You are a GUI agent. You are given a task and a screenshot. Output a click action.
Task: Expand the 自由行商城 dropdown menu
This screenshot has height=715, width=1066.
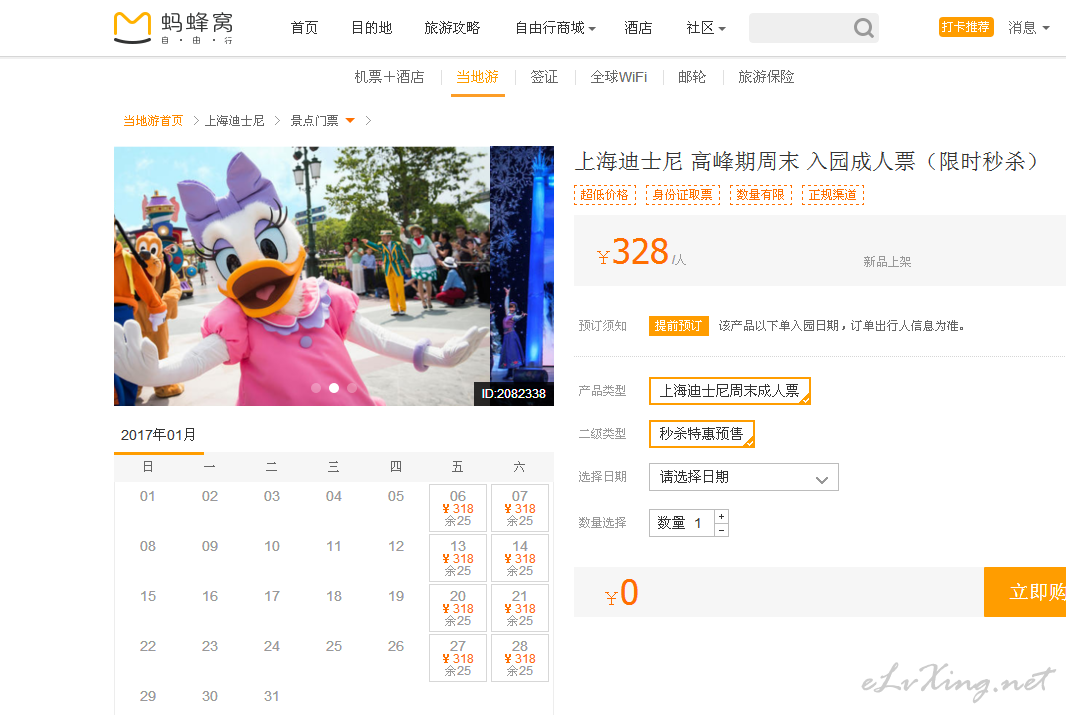[x=555, y=28]
